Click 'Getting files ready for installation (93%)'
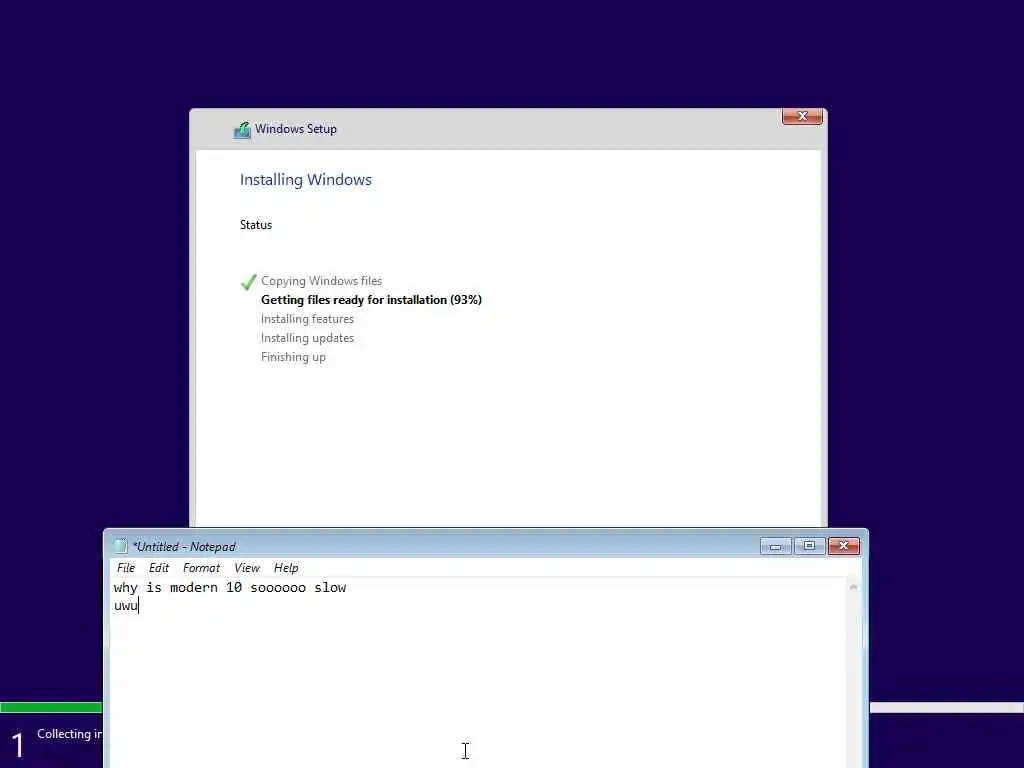The width and height of the screenshot is (1024, 768). 371,300
